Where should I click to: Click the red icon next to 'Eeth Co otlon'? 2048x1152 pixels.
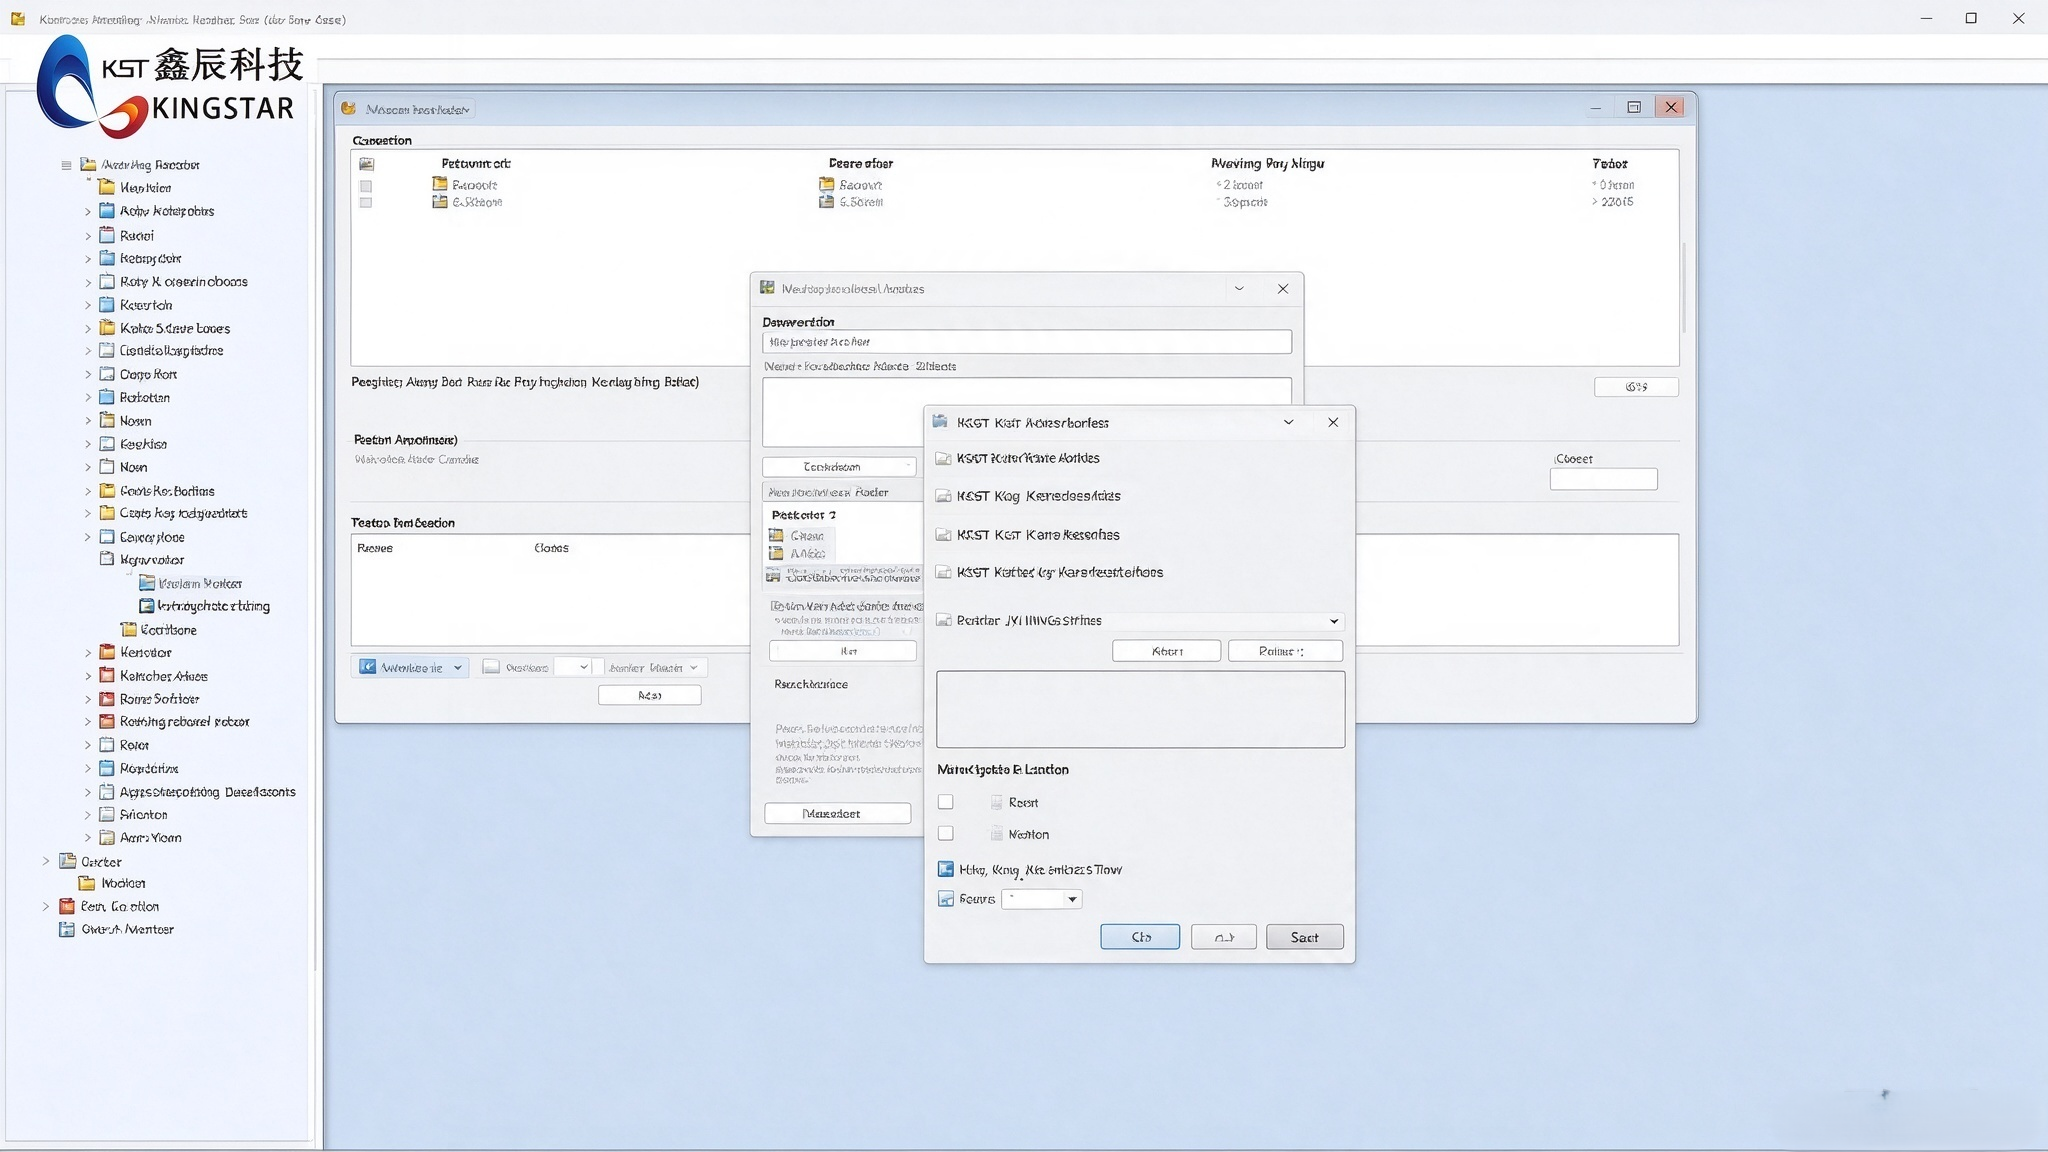pos(67,906)
